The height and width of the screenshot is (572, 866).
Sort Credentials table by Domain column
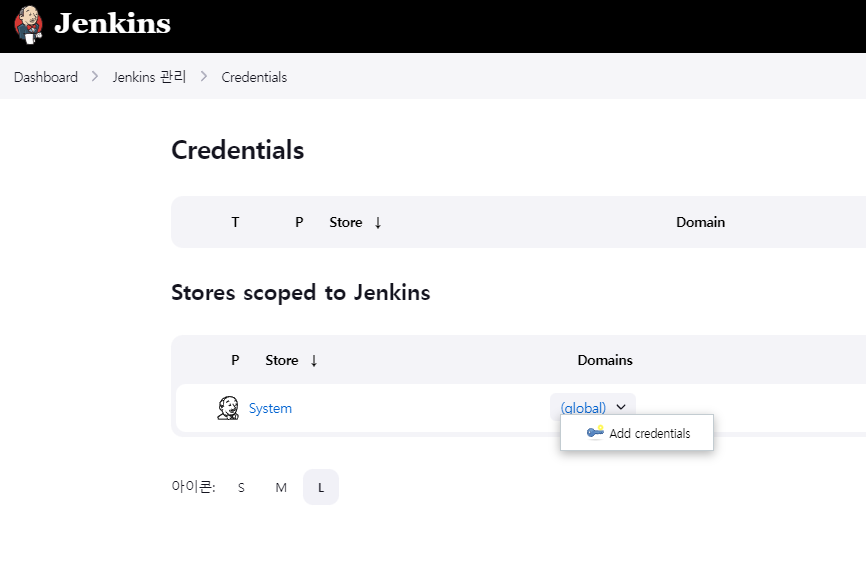pos(700,222)
